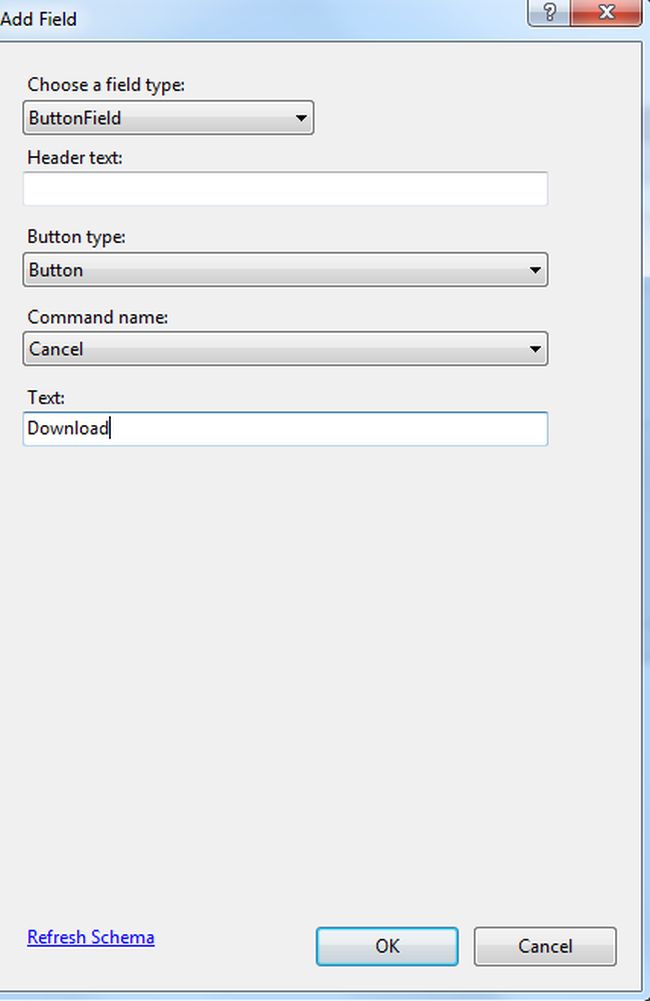Screen dimensions: 650x1001
Task: Follow the Refresh Schema link
Action: pyautogui.click(x=91, y=937)
